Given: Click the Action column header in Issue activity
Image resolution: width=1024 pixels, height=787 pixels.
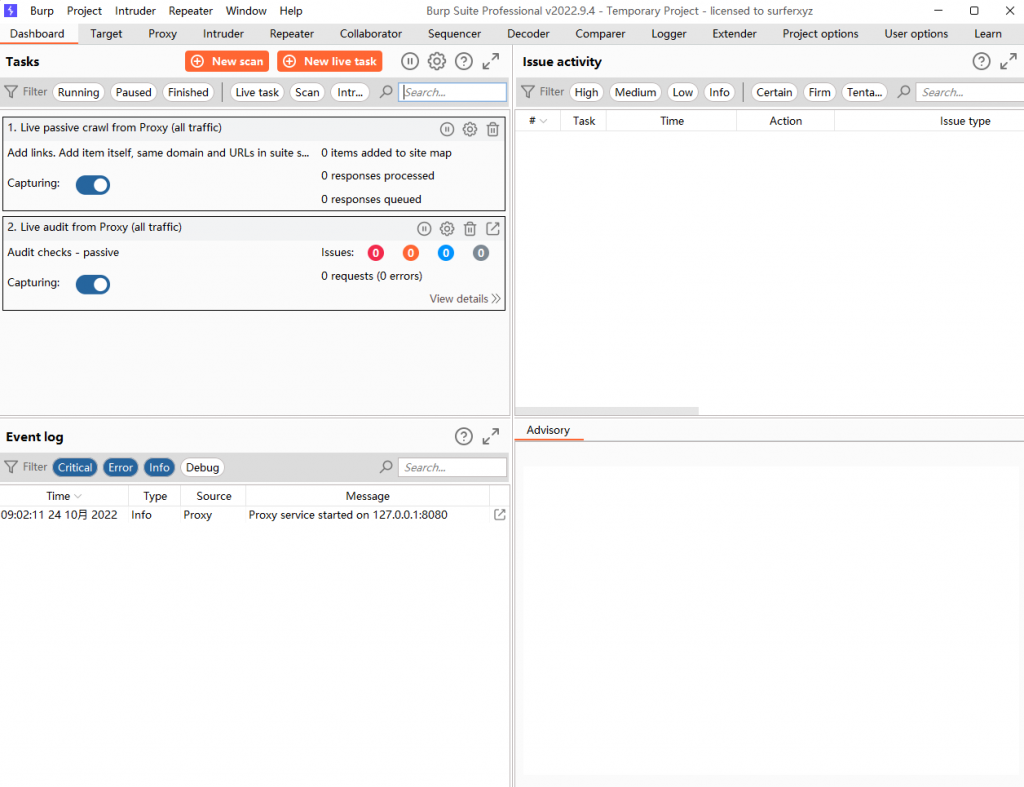Looking at the screenshot, I should coord(785,121).
